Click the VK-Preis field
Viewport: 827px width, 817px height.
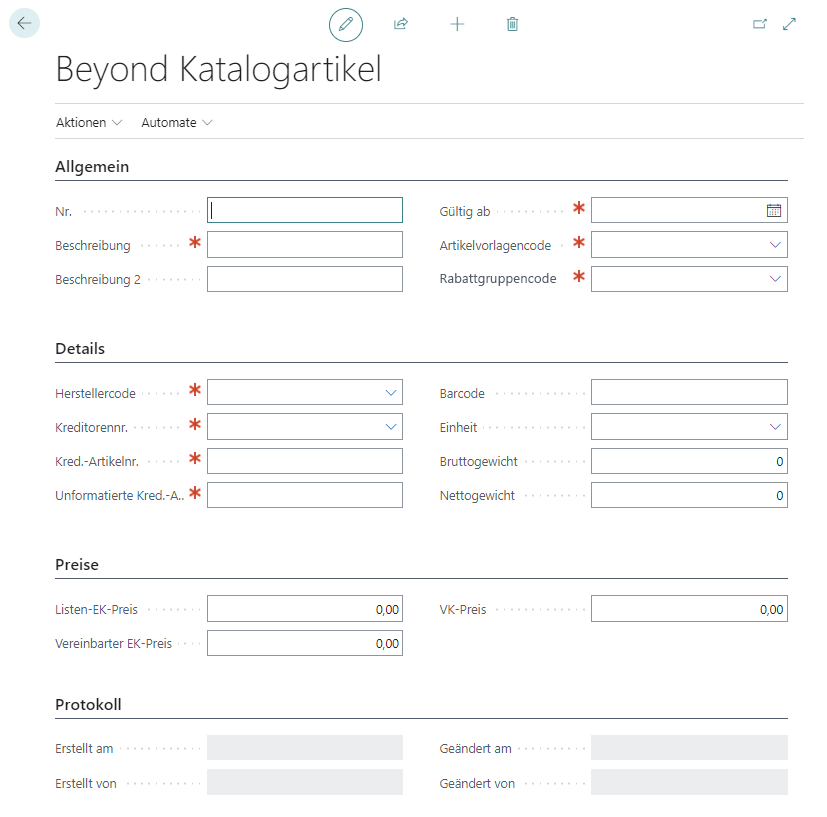pos(689,609)
